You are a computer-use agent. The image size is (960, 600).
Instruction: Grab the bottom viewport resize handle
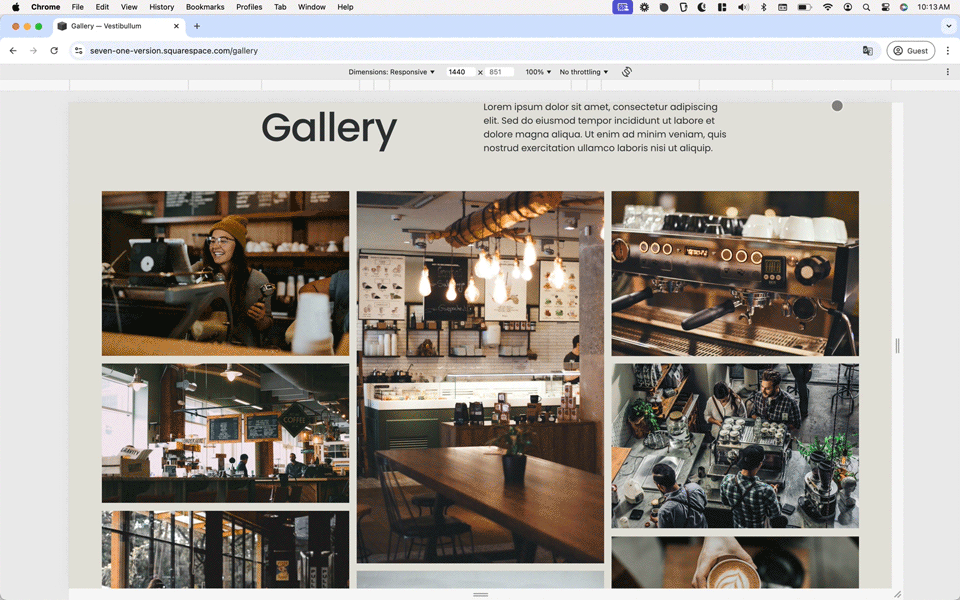[x=481, y=594]
